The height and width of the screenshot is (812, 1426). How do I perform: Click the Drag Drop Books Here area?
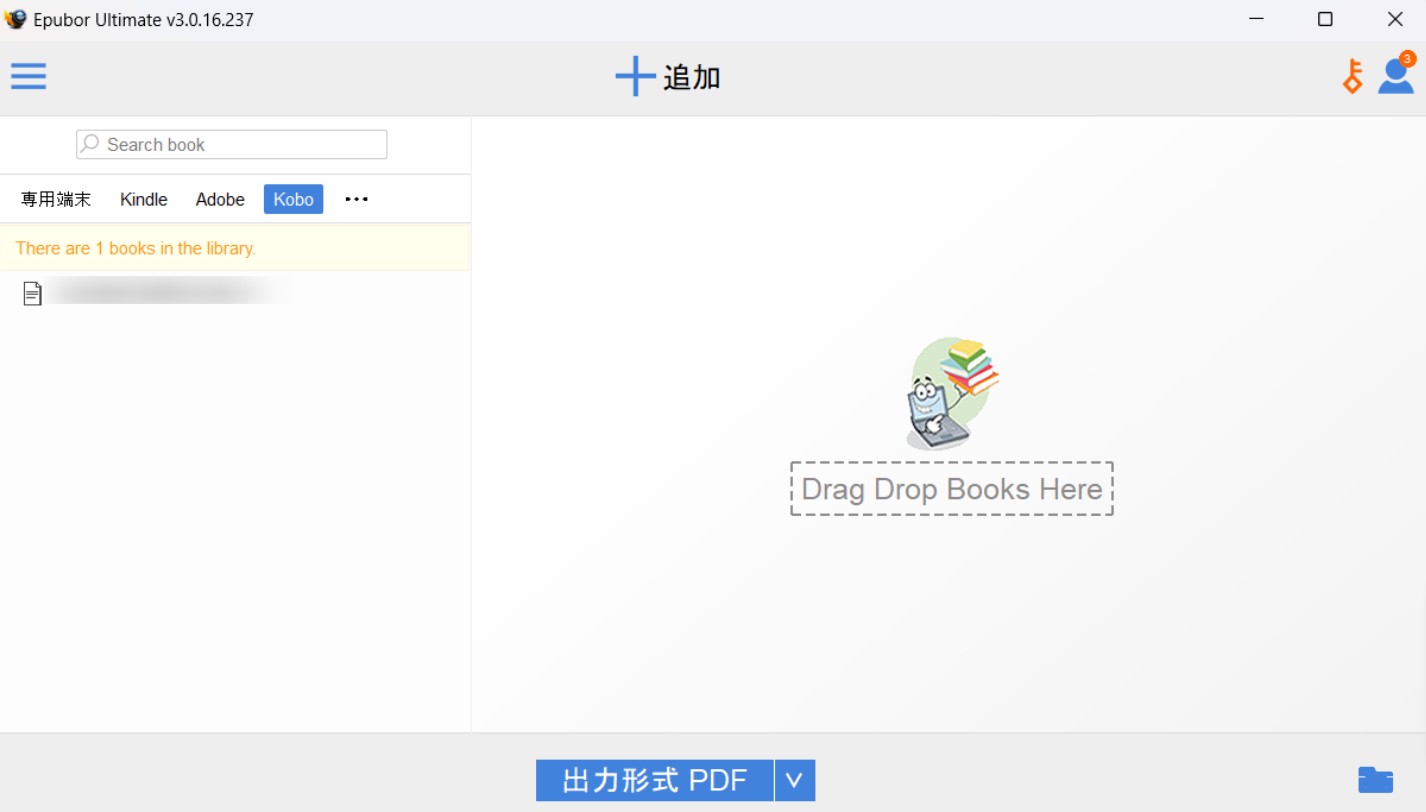coord(952,489)
